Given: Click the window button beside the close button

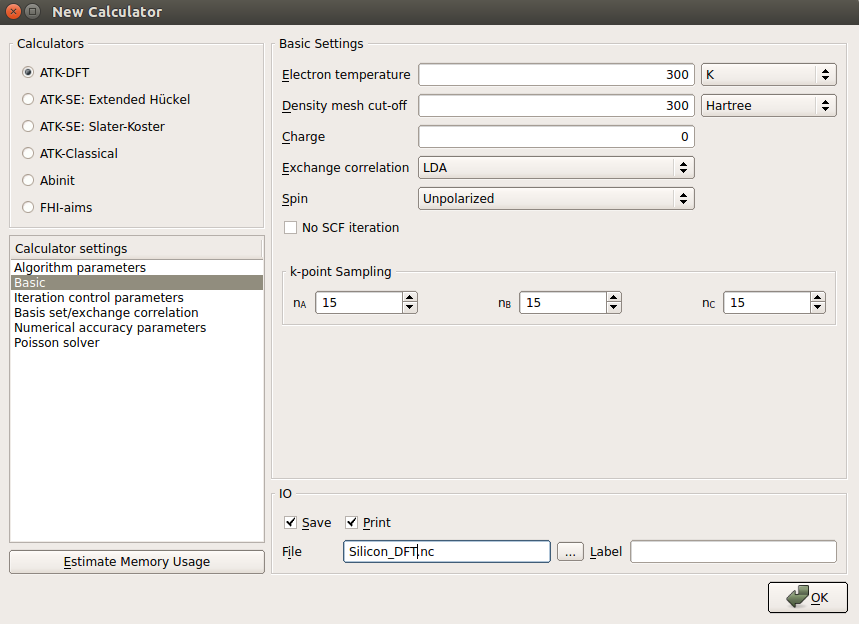Looking at the screenshot, I should [33, 12].
